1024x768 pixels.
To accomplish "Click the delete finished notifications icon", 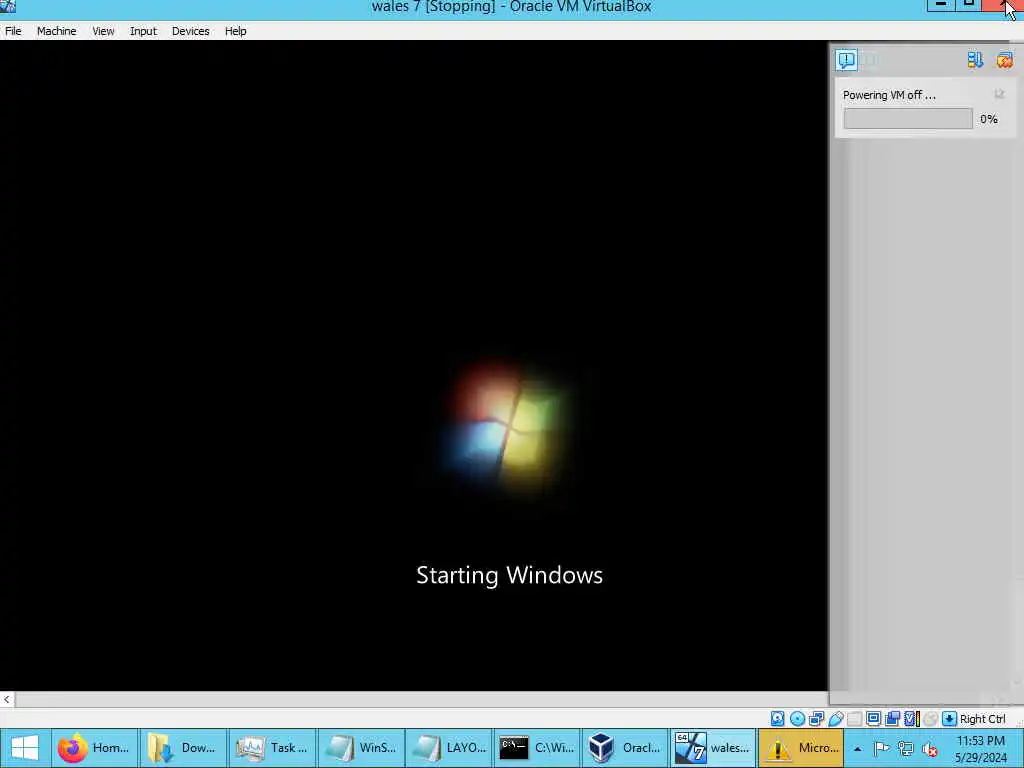I will click(x=1004, y=60).
